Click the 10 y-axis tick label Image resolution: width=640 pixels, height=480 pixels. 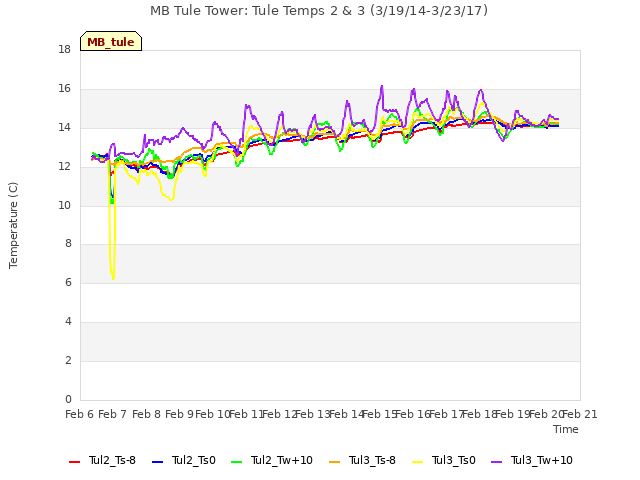click(64, 205)
